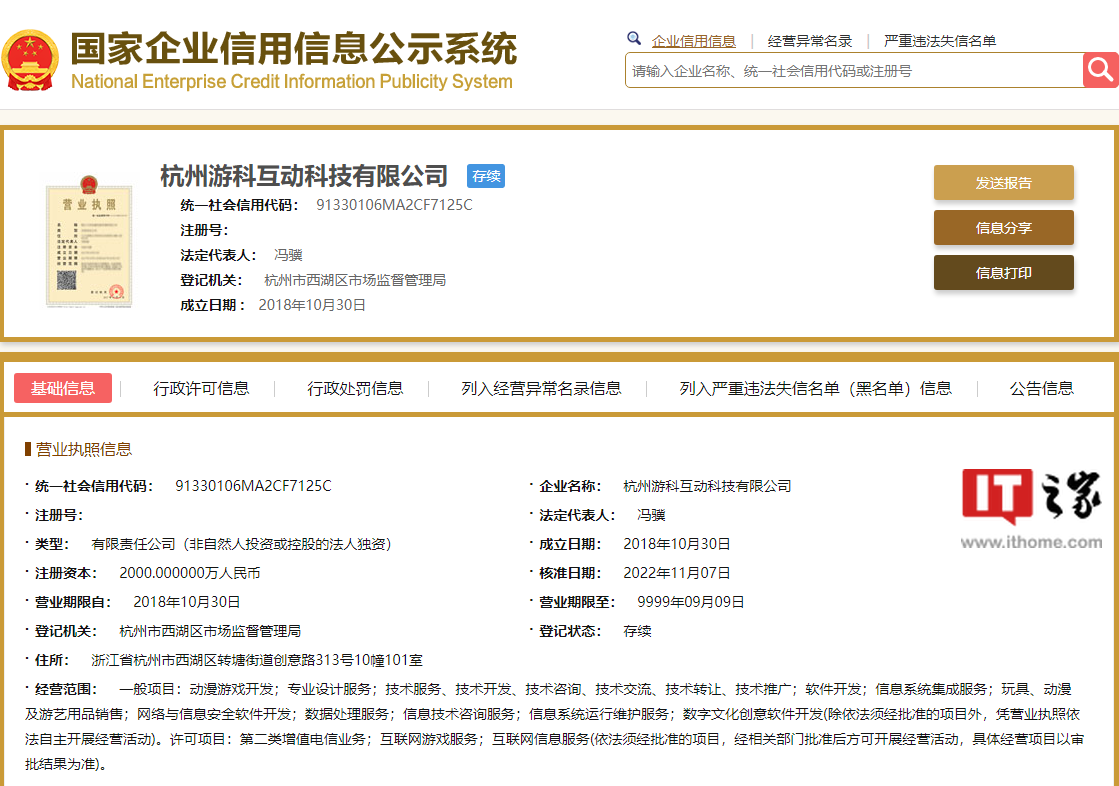Click the national emblem site logo
This screenshot has height=786, width=1119.
(x=31, y=57)
